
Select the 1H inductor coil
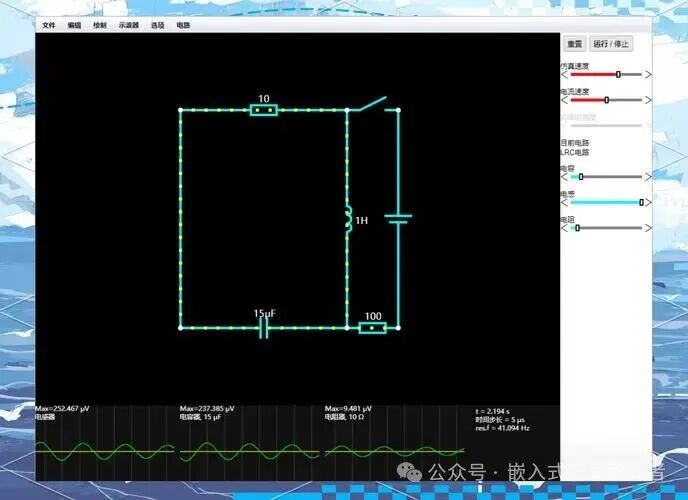[x=348, y=219]
